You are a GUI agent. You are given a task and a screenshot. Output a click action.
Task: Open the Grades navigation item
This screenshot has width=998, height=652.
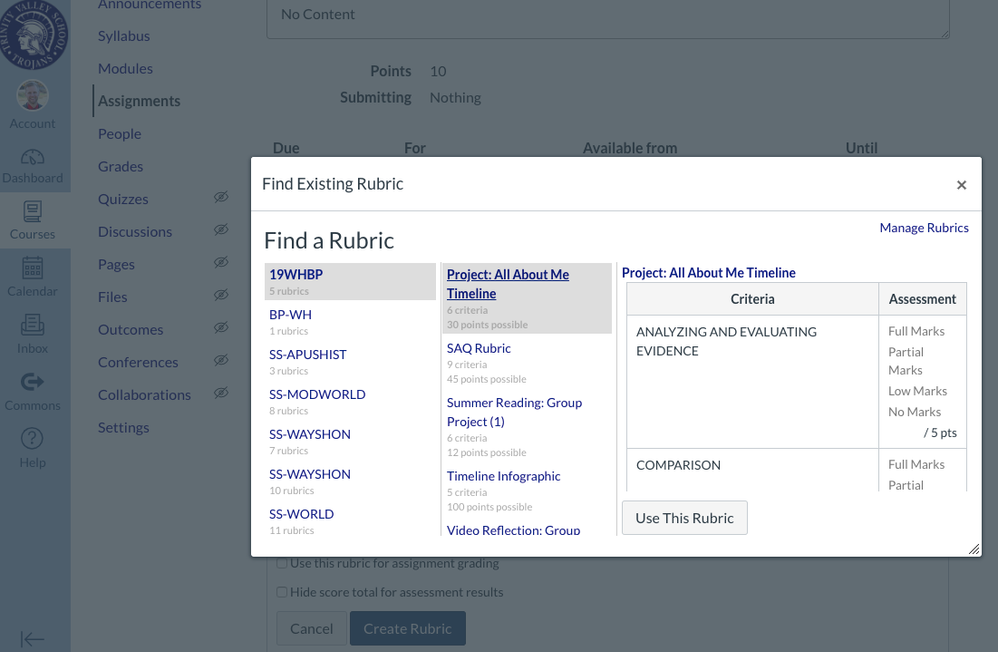(x=123, y=166)
